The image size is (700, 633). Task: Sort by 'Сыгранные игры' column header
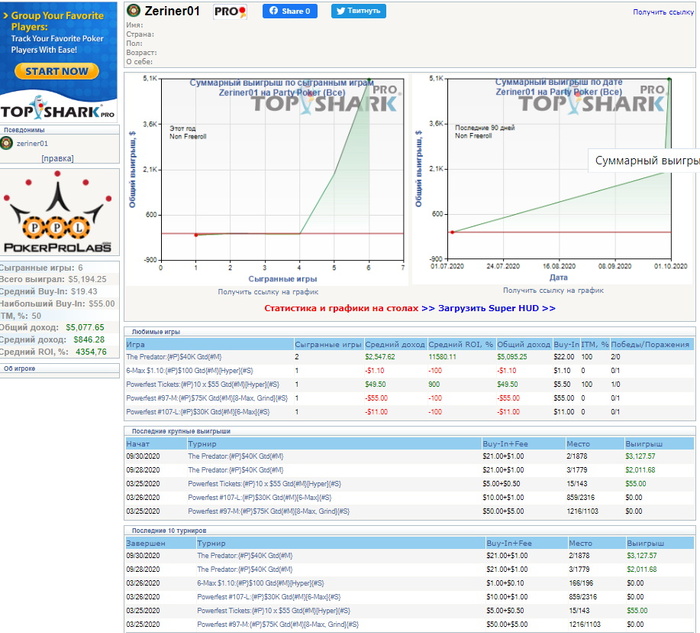tap(328, 345)
